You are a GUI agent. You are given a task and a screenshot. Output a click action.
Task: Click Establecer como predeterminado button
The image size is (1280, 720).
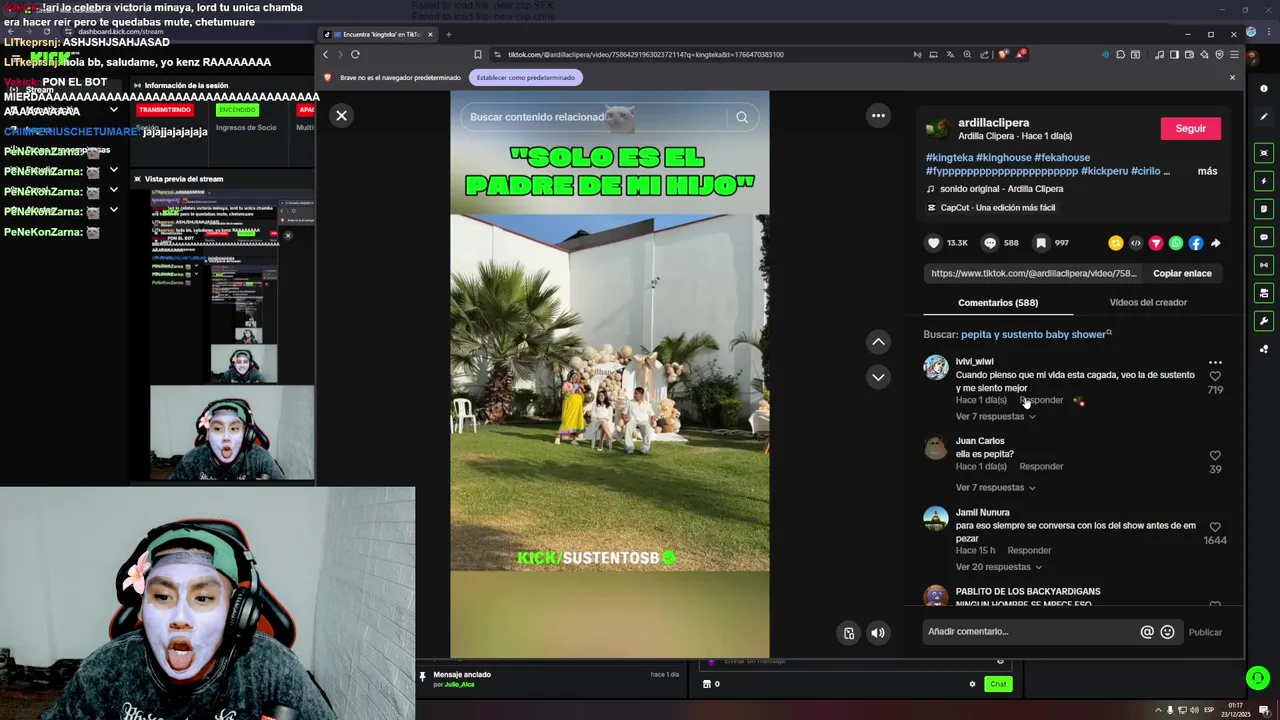tap(526, 77)
